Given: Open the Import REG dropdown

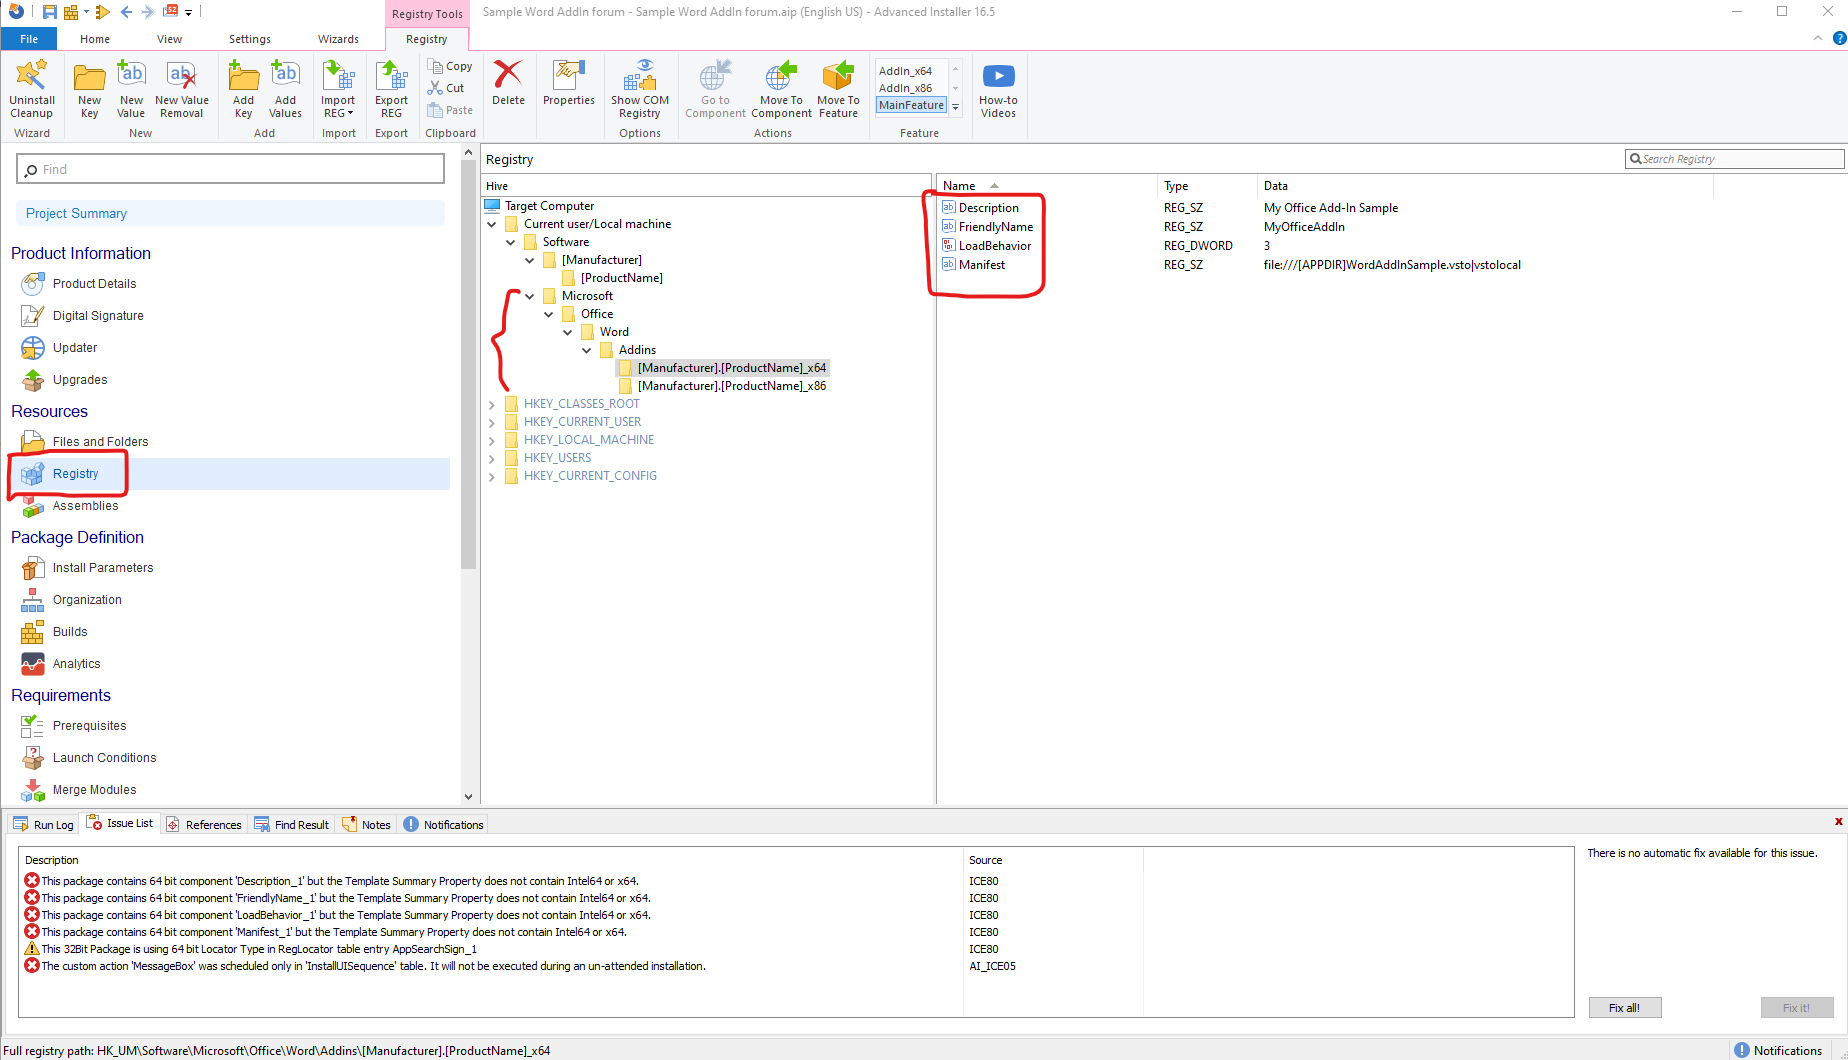Looking at the screenshot, I should click(x=339, y=113).
